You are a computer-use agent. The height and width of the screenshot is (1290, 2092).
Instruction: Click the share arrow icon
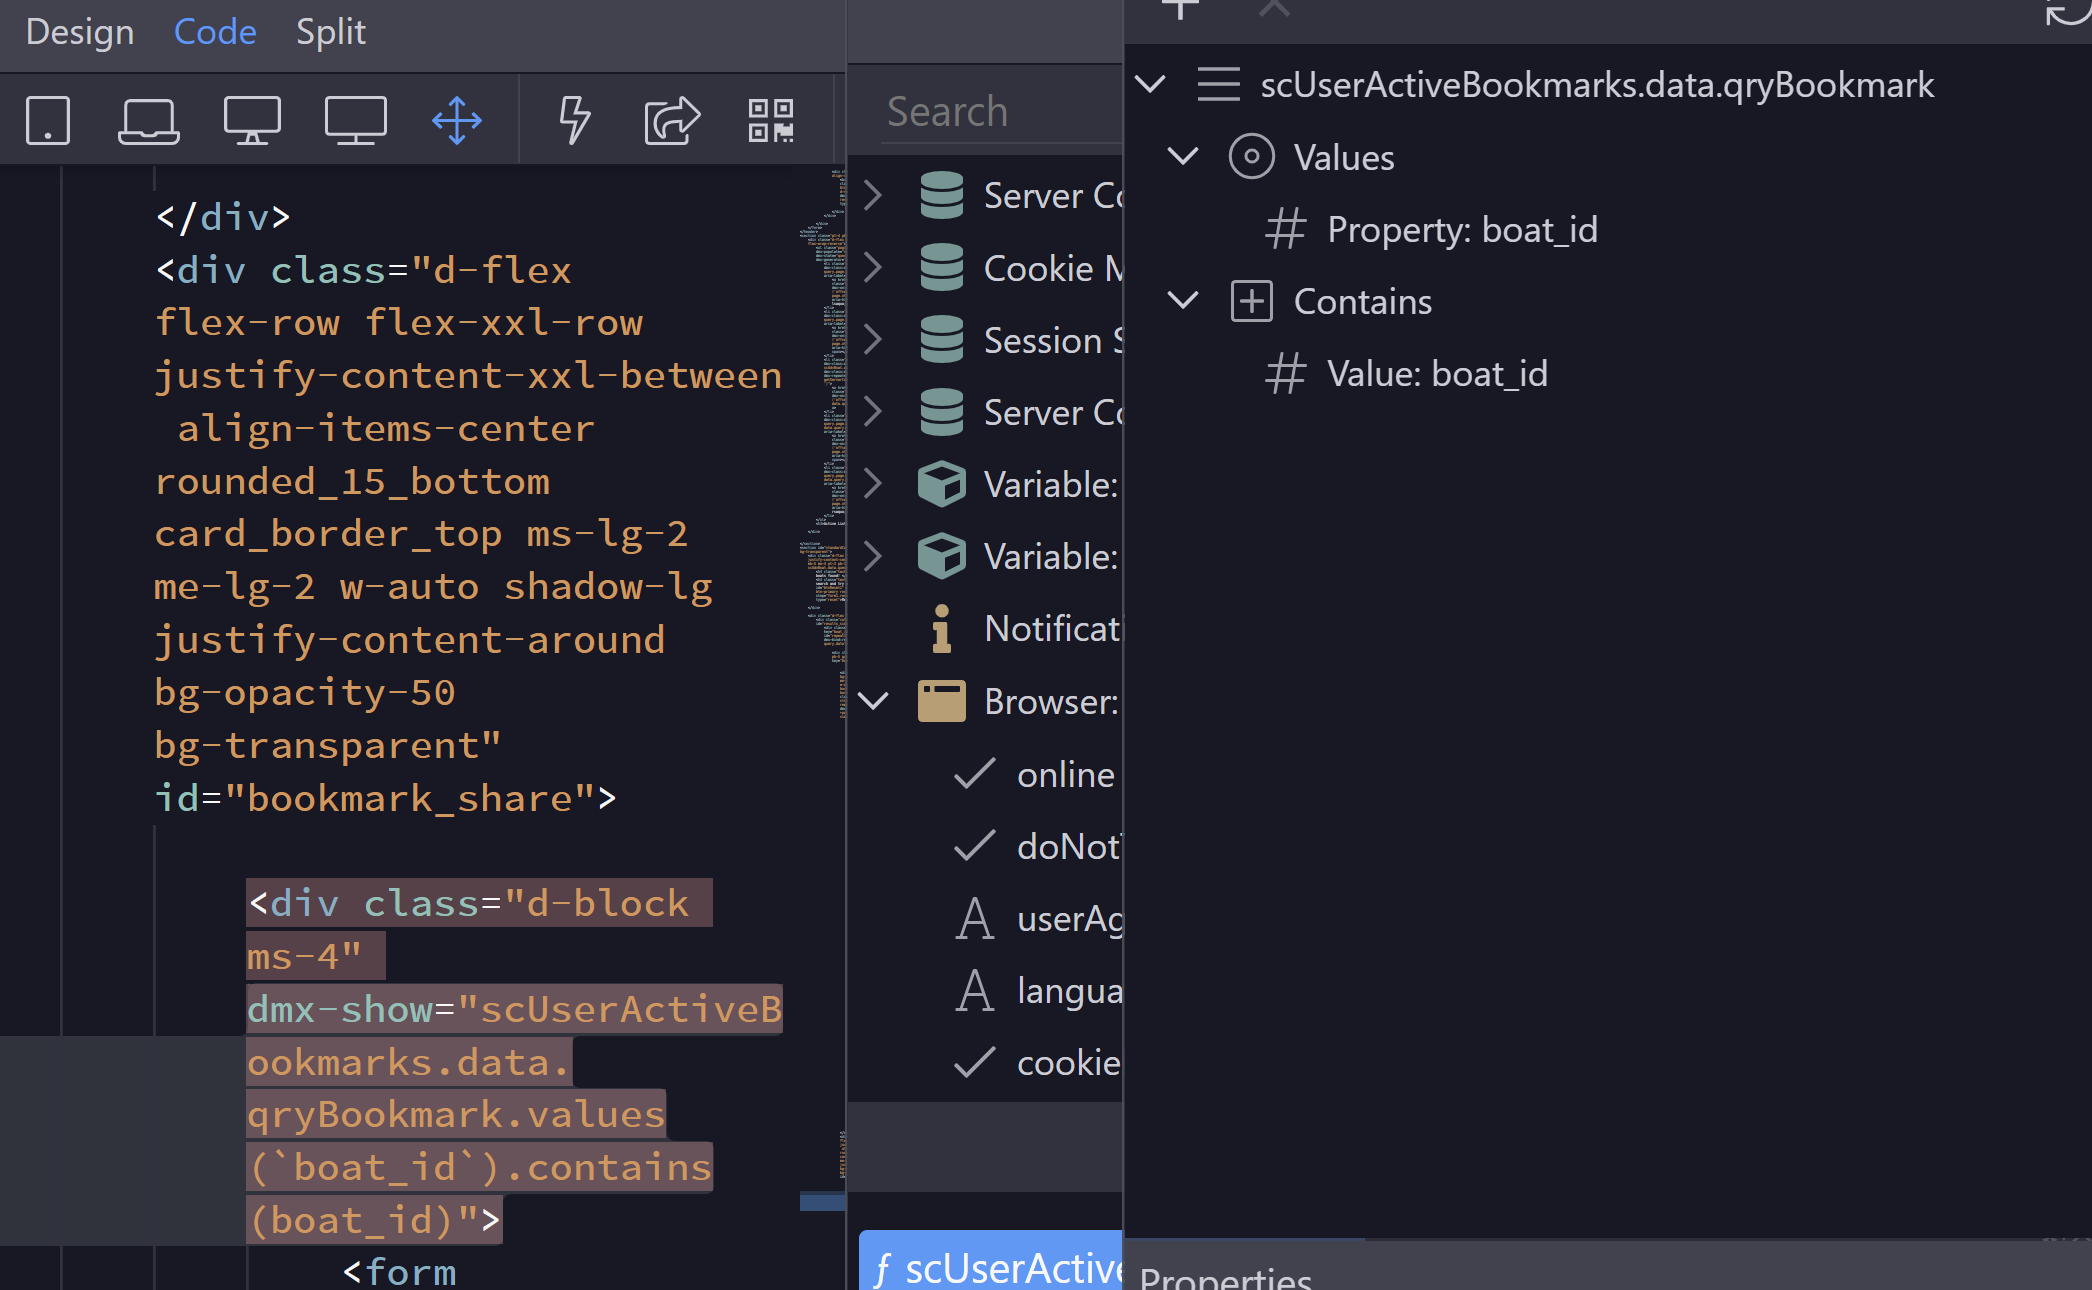point(671,120)
